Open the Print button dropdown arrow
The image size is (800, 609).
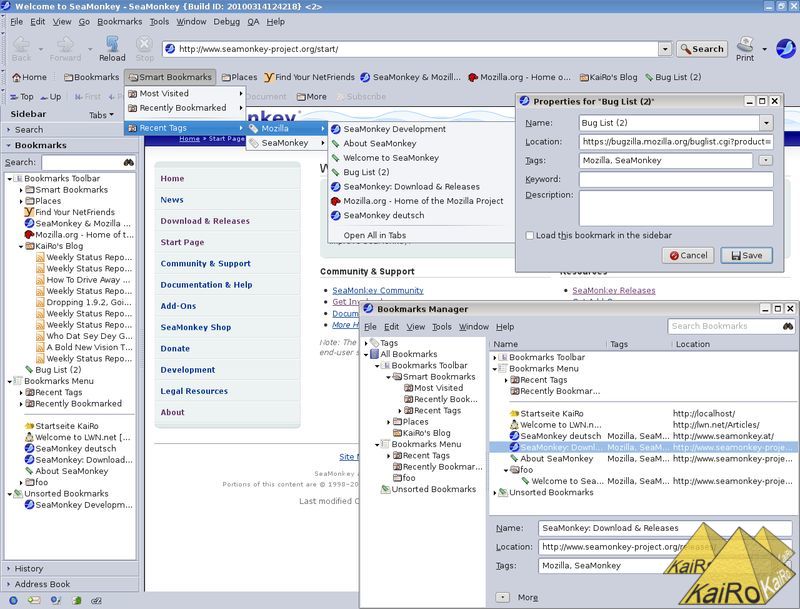pyautogui.click(x=764, y=49)
